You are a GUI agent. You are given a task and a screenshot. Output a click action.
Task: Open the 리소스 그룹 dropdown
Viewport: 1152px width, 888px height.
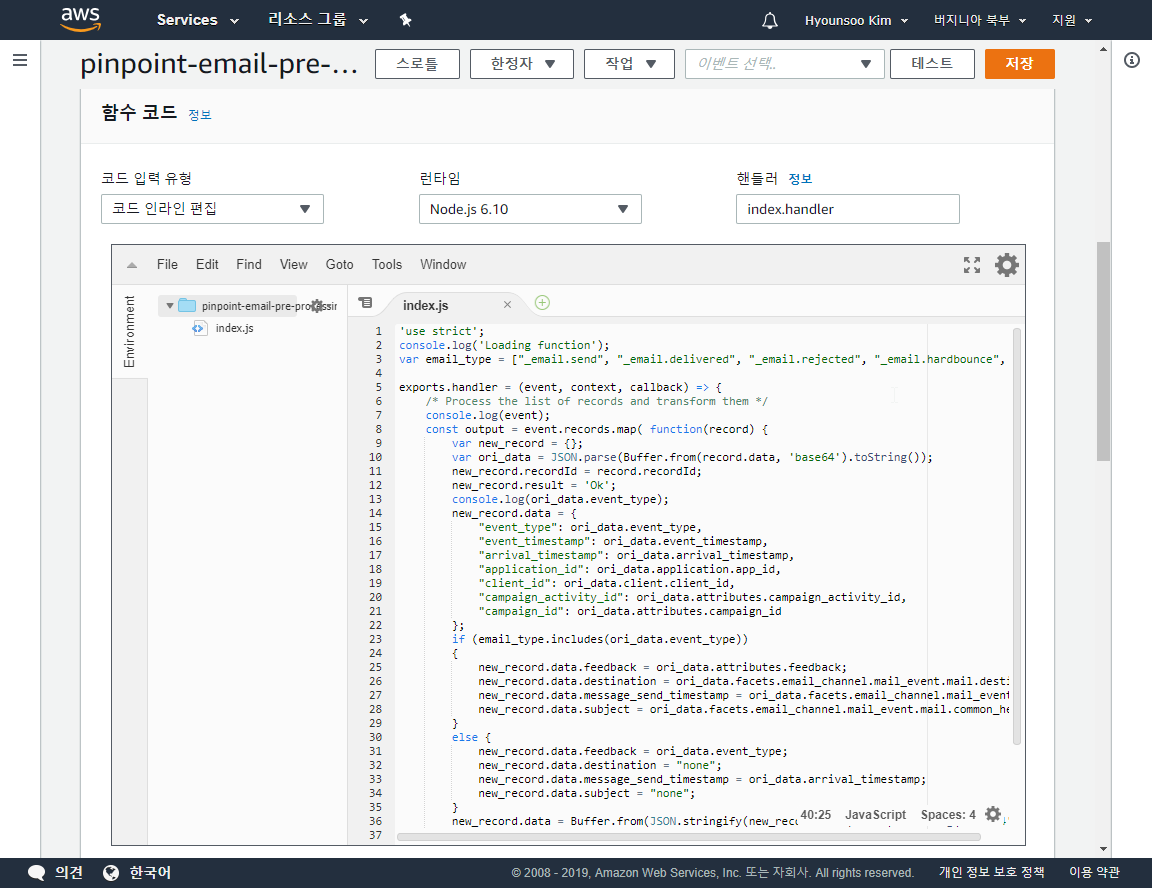point(317,20)
